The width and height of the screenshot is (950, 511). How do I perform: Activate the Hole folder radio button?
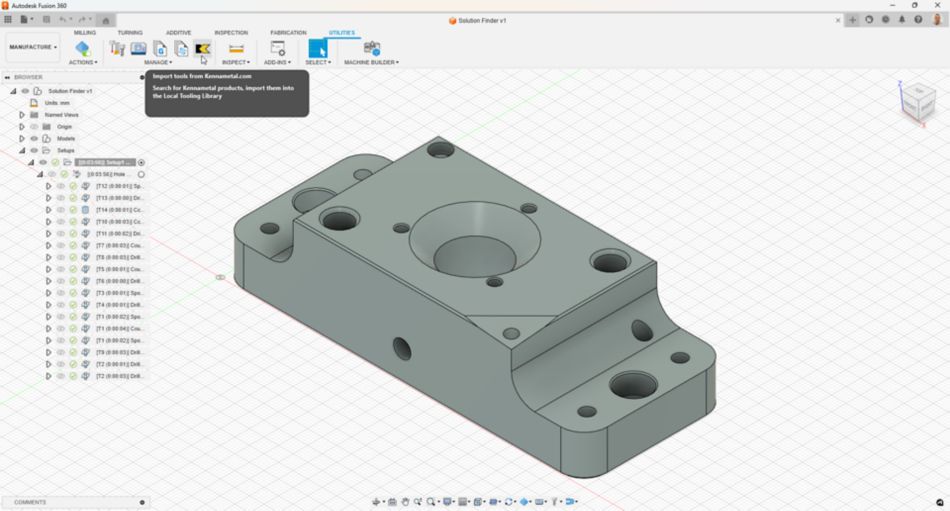click(141, 174)
